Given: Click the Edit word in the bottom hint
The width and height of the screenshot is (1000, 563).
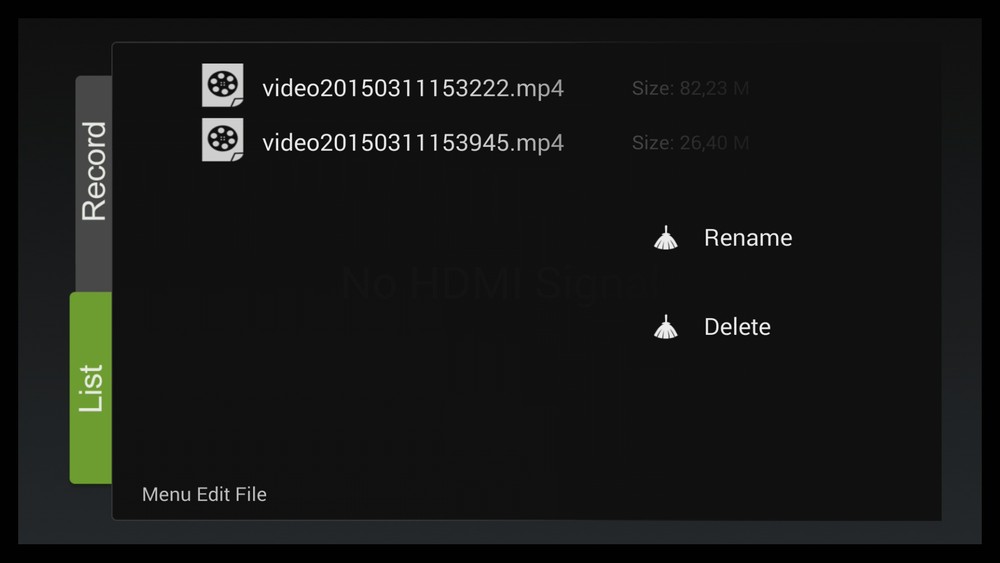Looking at the screenshot, I should pos(212,494).
